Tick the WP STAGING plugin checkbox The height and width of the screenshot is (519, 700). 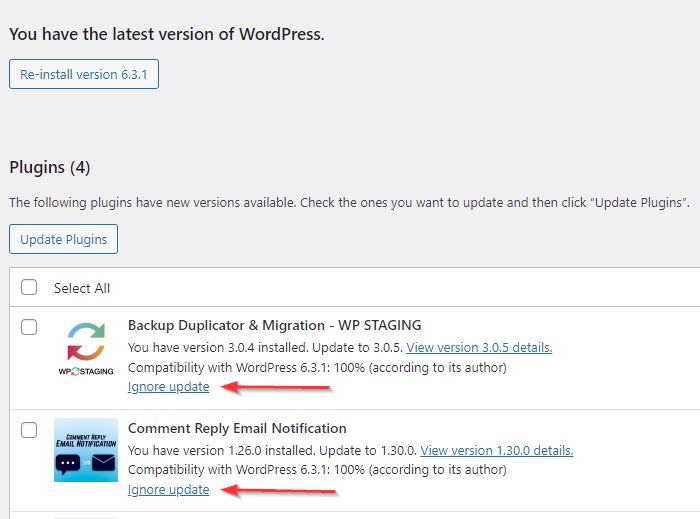(29, 327)
